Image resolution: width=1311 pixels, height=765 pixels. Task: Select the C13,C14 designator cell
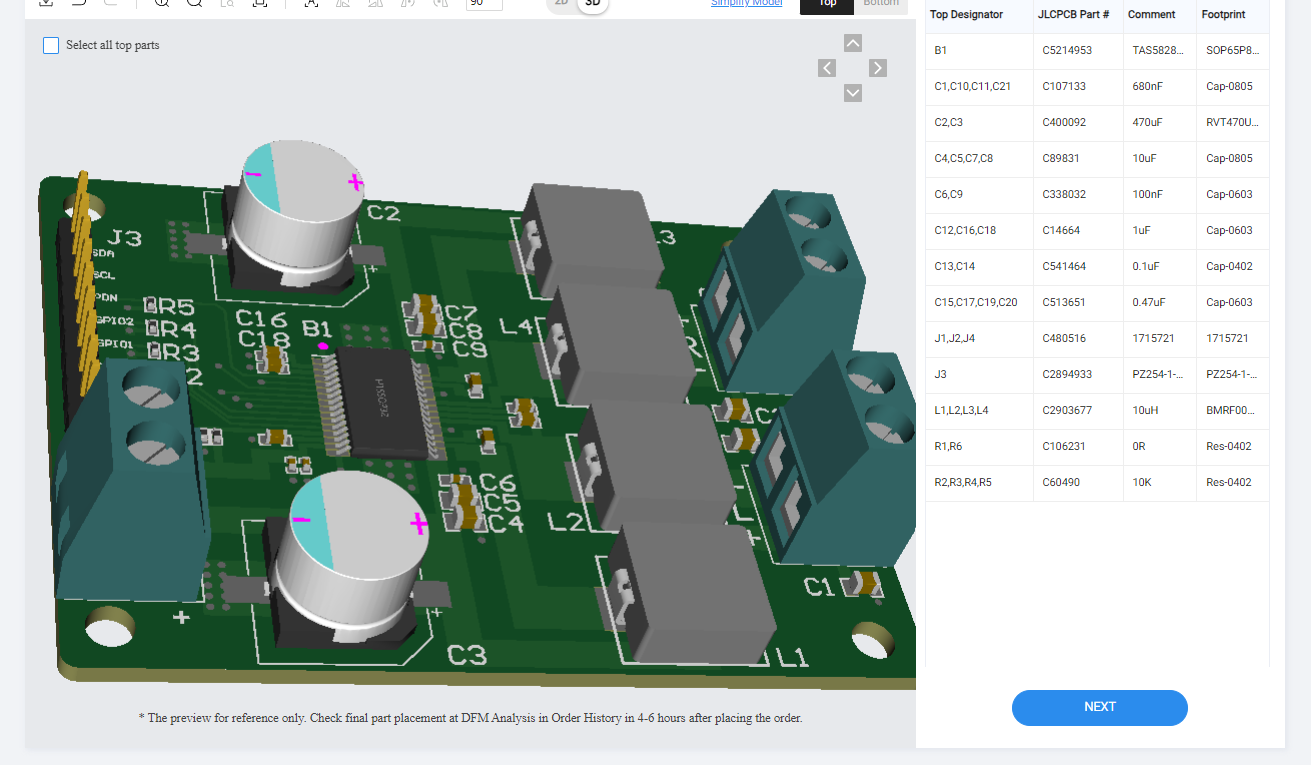[x=979, y=266]
